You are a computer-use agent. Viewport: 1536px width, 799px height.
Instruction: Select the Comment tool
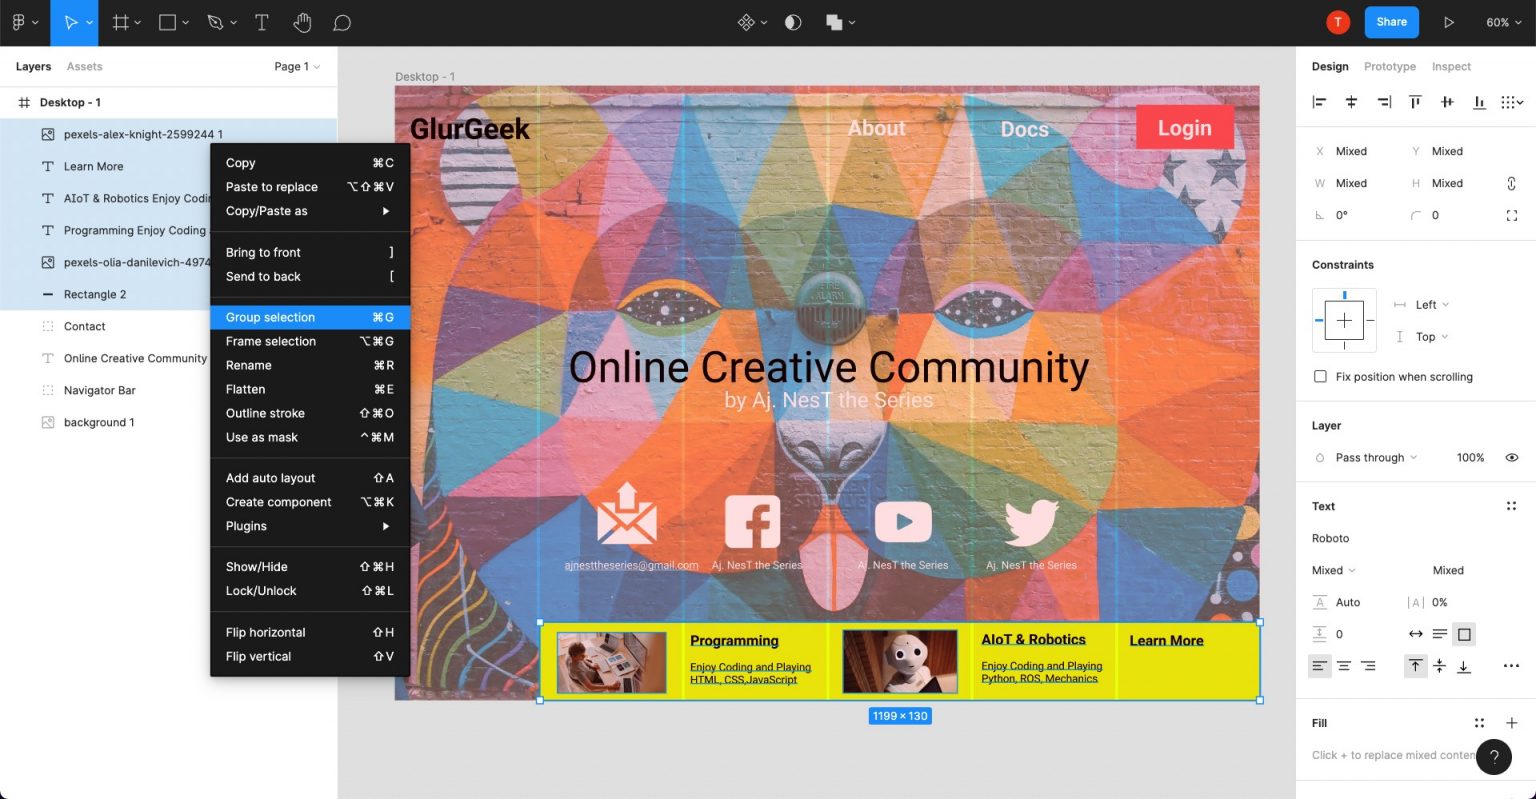(342, 22)
